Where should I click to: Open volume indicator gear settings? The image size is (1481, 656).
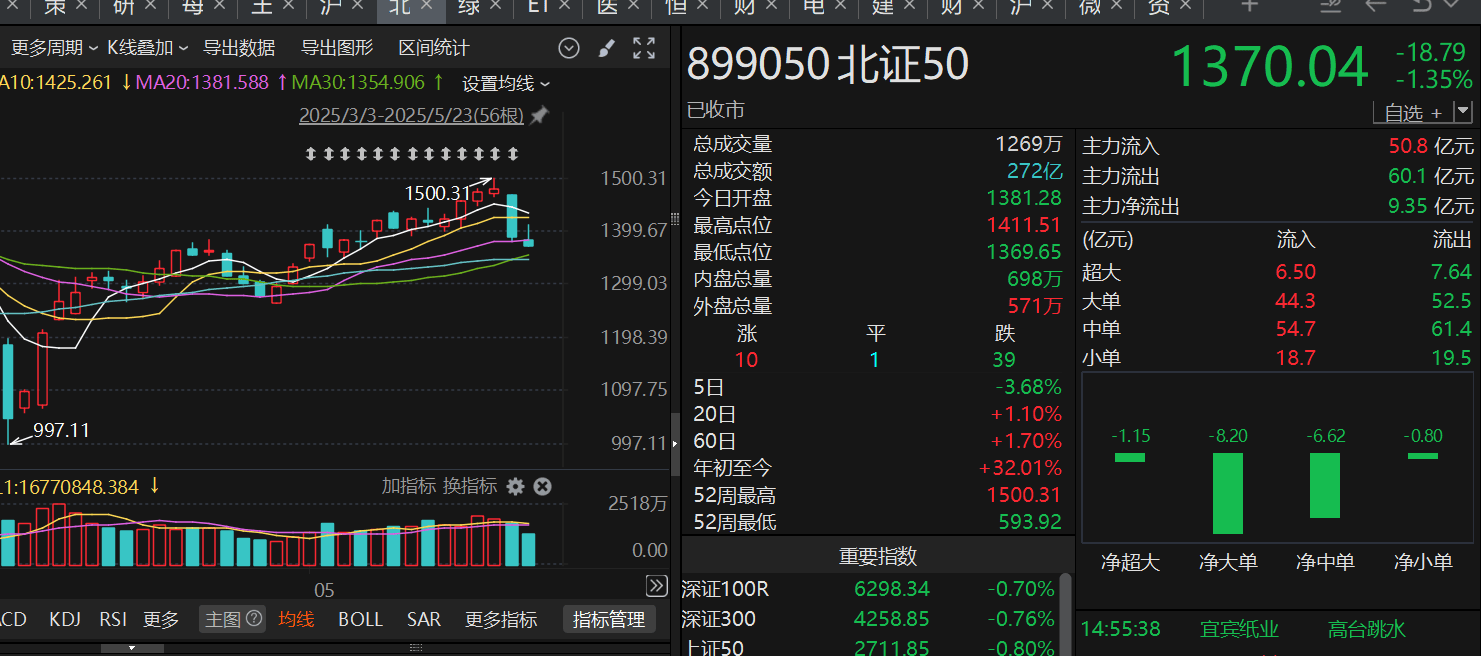(x=515, y=487)
